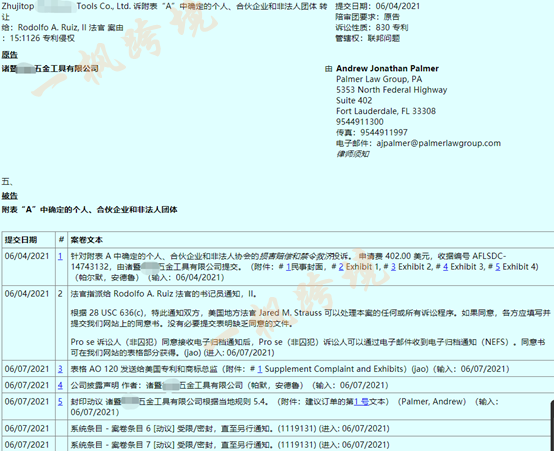Image resolution: width=554 pixels, height=451 pixels.
Task: Select the 公司披露声明 text in entry 4
Action: pos(94,385)
